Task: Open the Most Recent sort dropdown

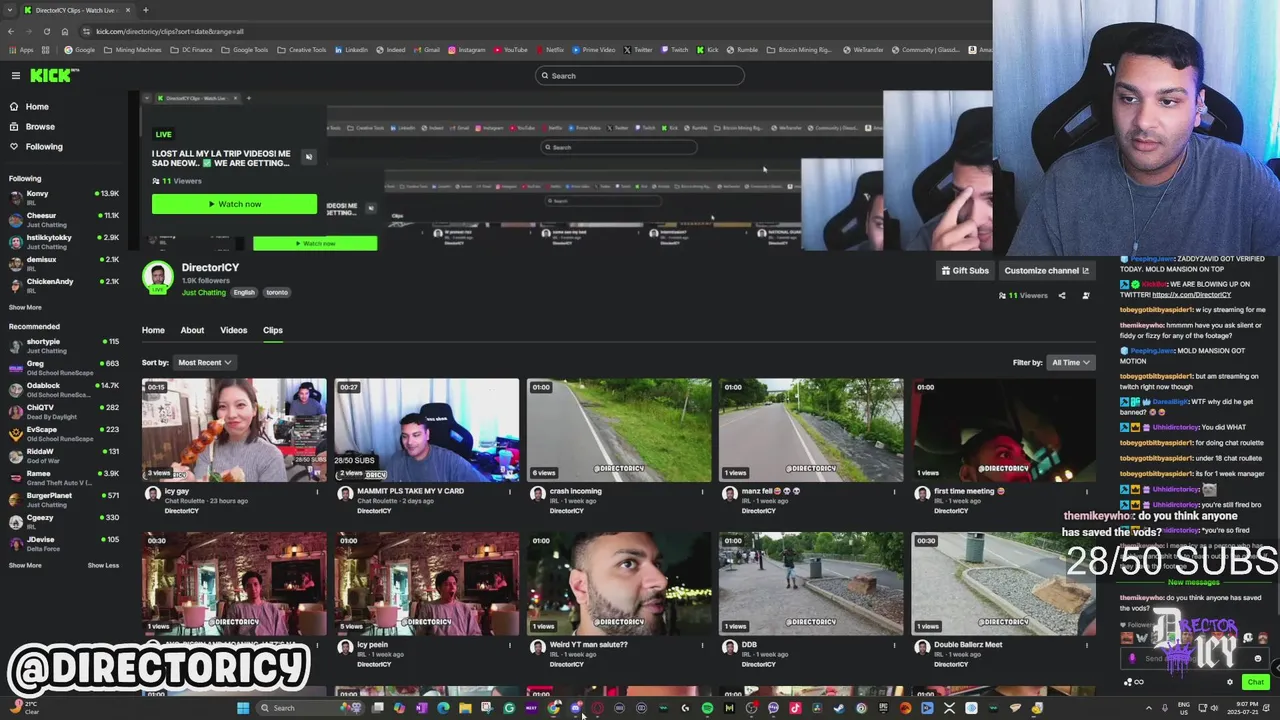Action: click(x=204, y=362)
